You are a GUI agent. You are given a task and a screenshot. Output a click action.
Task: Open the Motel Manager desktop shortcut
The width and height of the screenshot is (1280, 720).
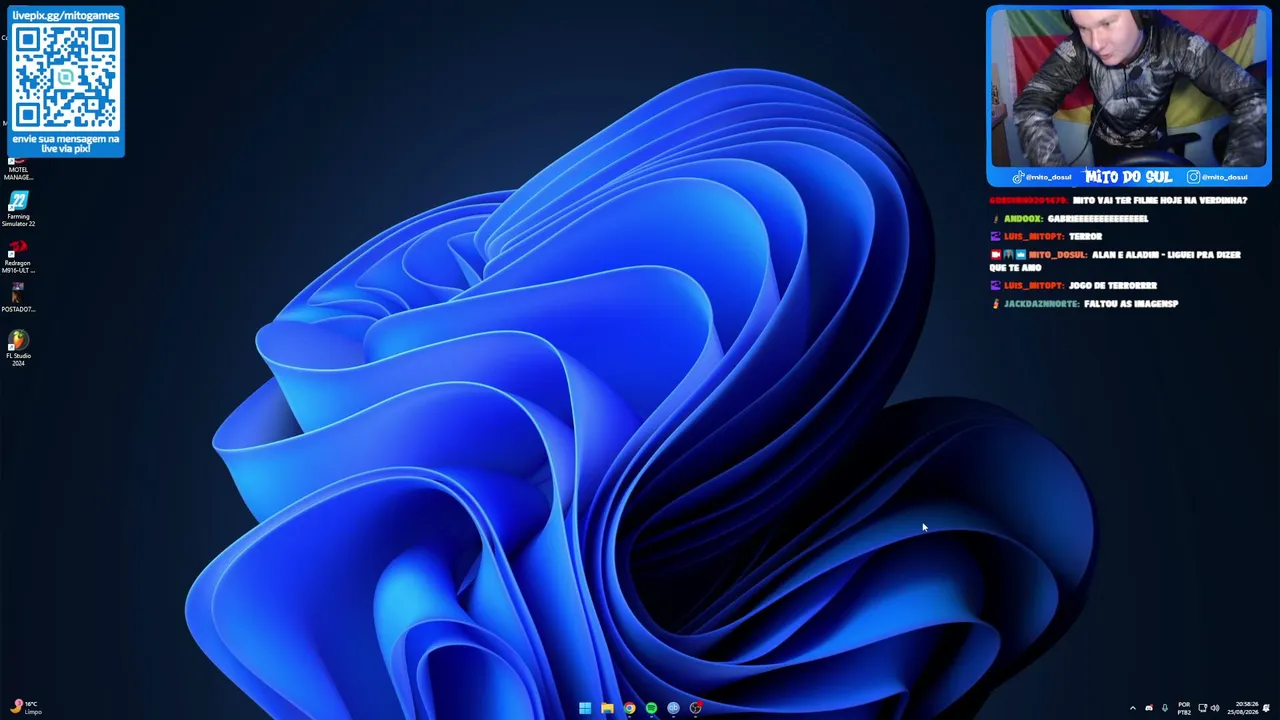(x=18, y=169)
